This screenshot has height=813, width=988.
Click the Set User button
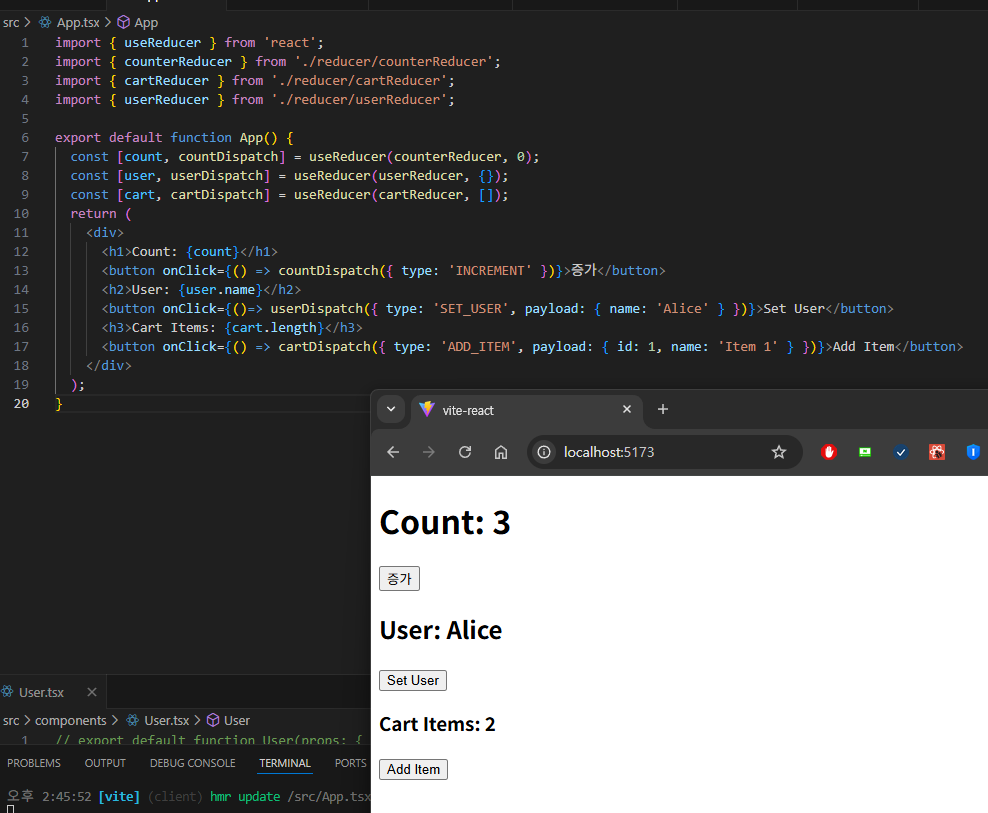click(x=413, y=680)
